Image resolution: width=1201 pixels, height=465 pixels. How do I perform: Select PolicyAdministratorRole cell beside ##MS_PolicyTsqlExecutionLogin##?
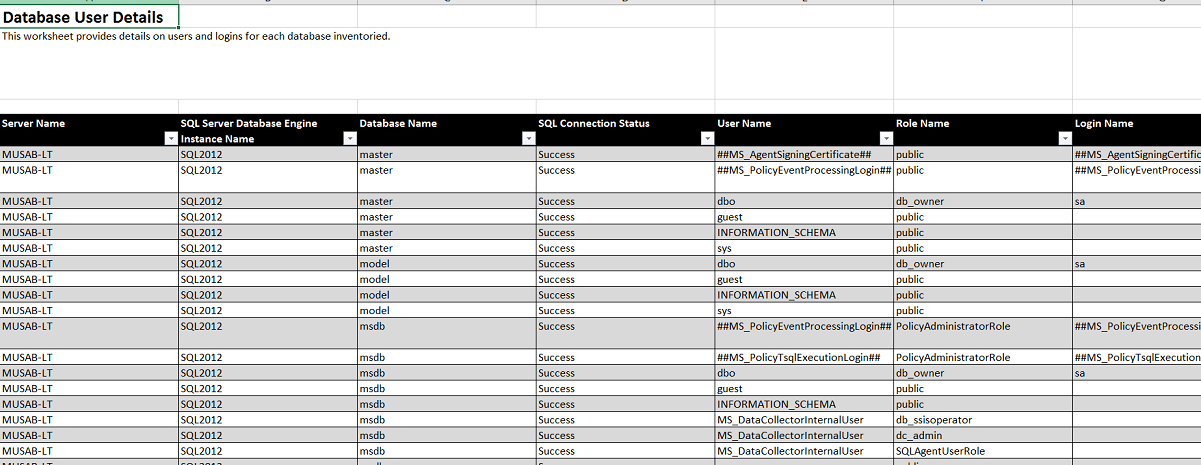coord(983,357)
